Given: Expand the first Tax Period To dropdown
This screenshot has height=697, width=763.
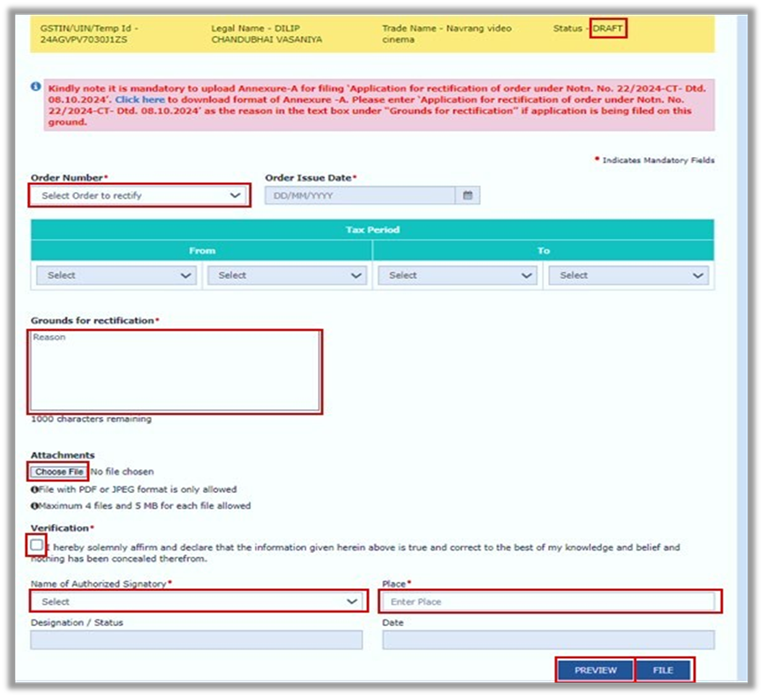Looking at the screenshot, I should (458, 275).
